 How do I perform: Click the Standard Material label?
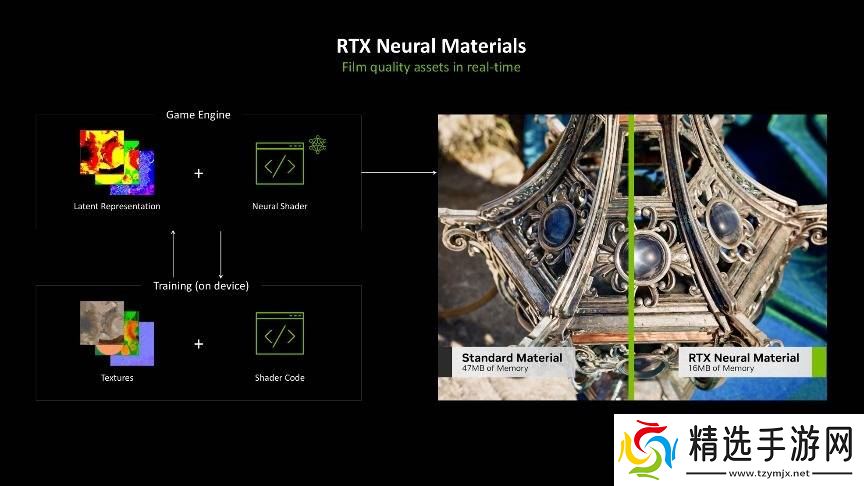coord(511,358)
